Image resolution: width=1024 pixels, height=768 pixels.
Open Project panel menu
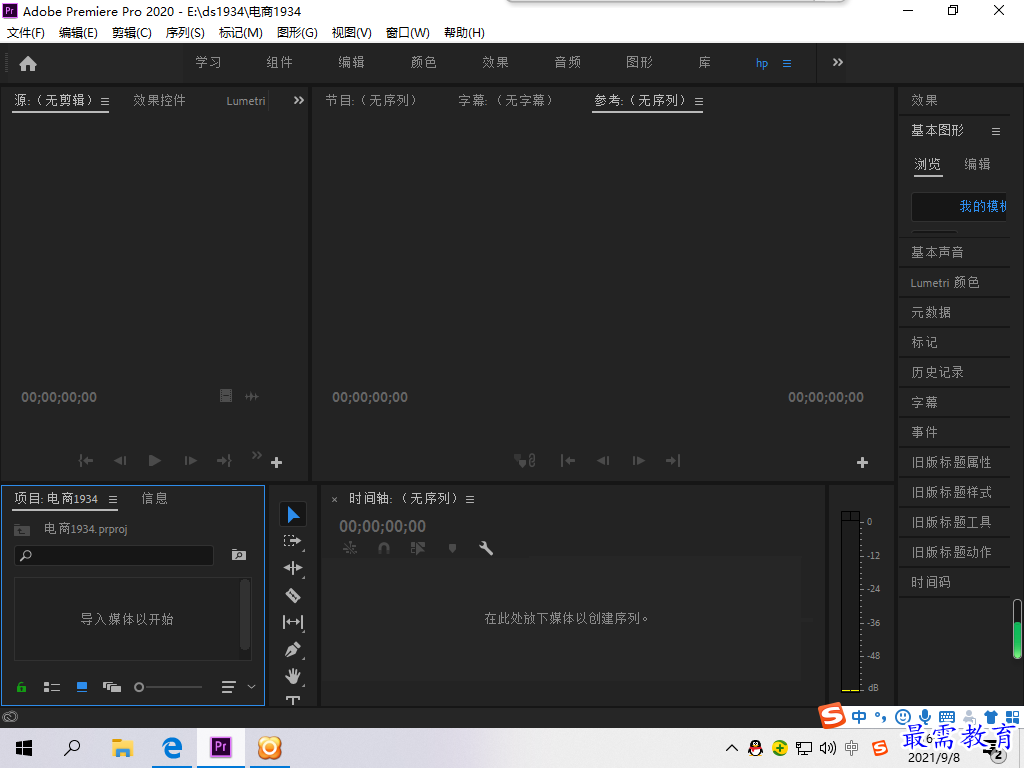point(113,500)
